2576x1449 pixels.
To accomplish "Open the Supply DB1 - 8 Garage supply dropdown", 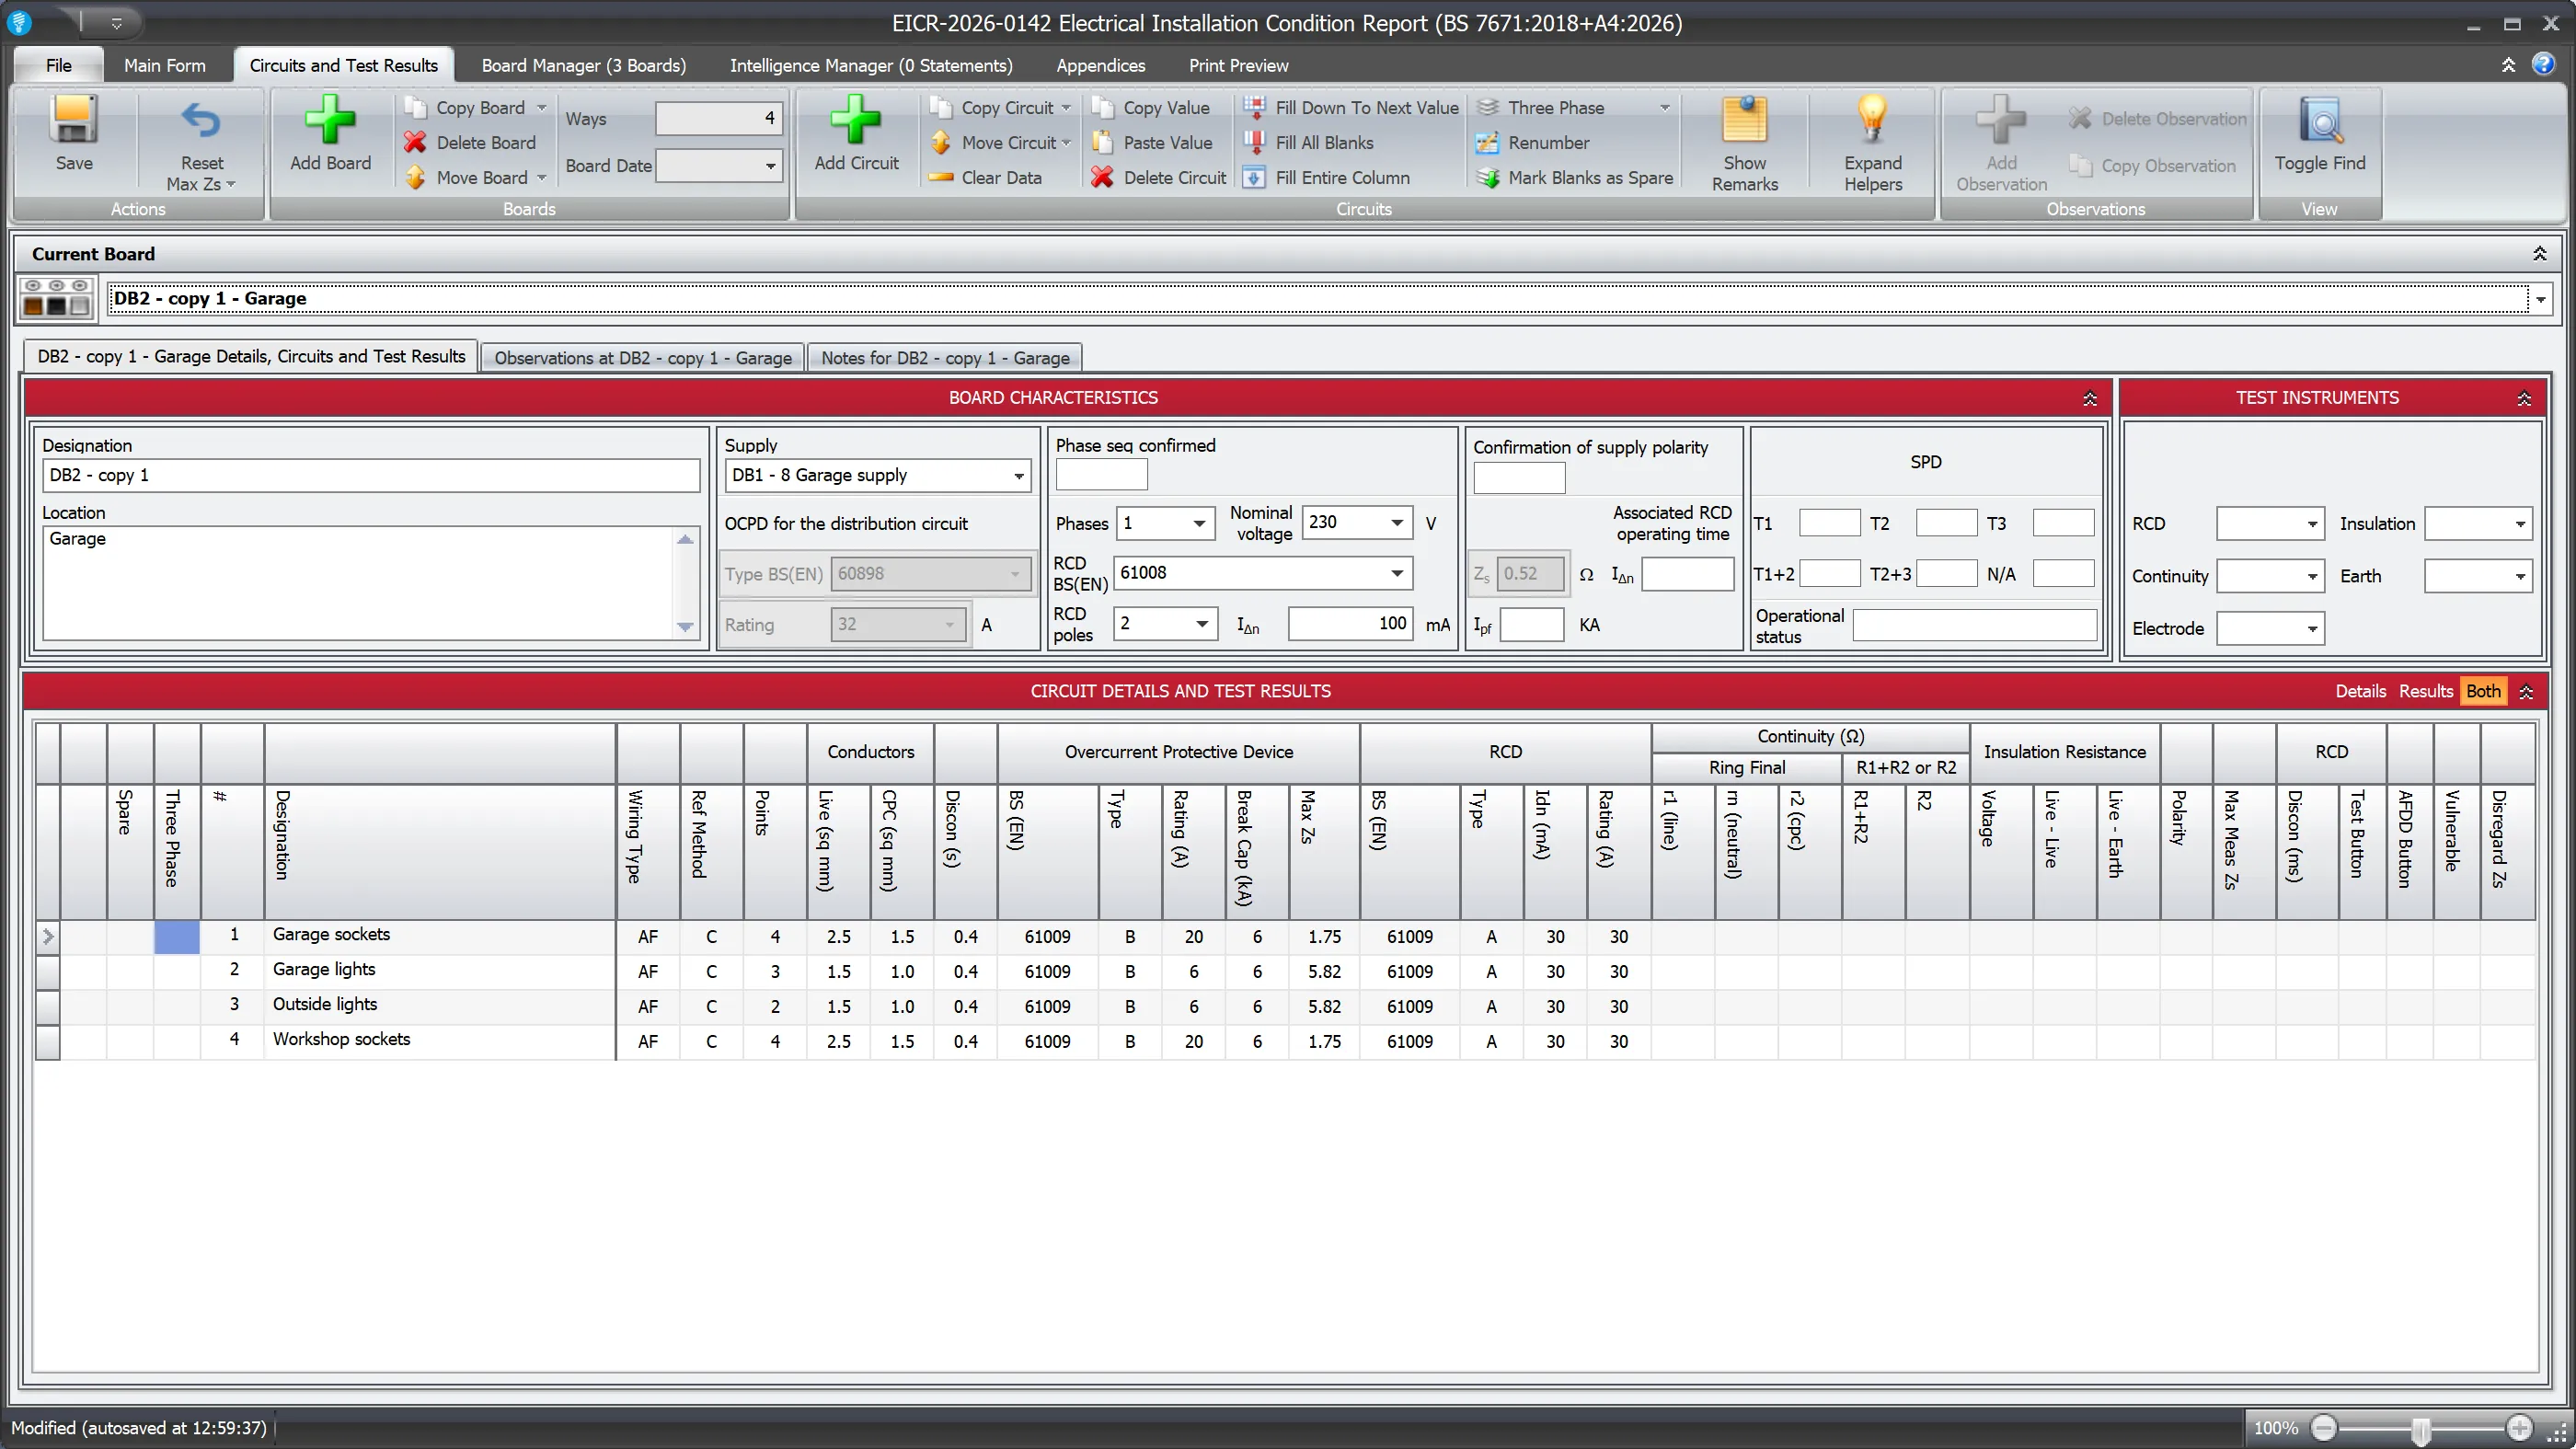I will 1018,475.
